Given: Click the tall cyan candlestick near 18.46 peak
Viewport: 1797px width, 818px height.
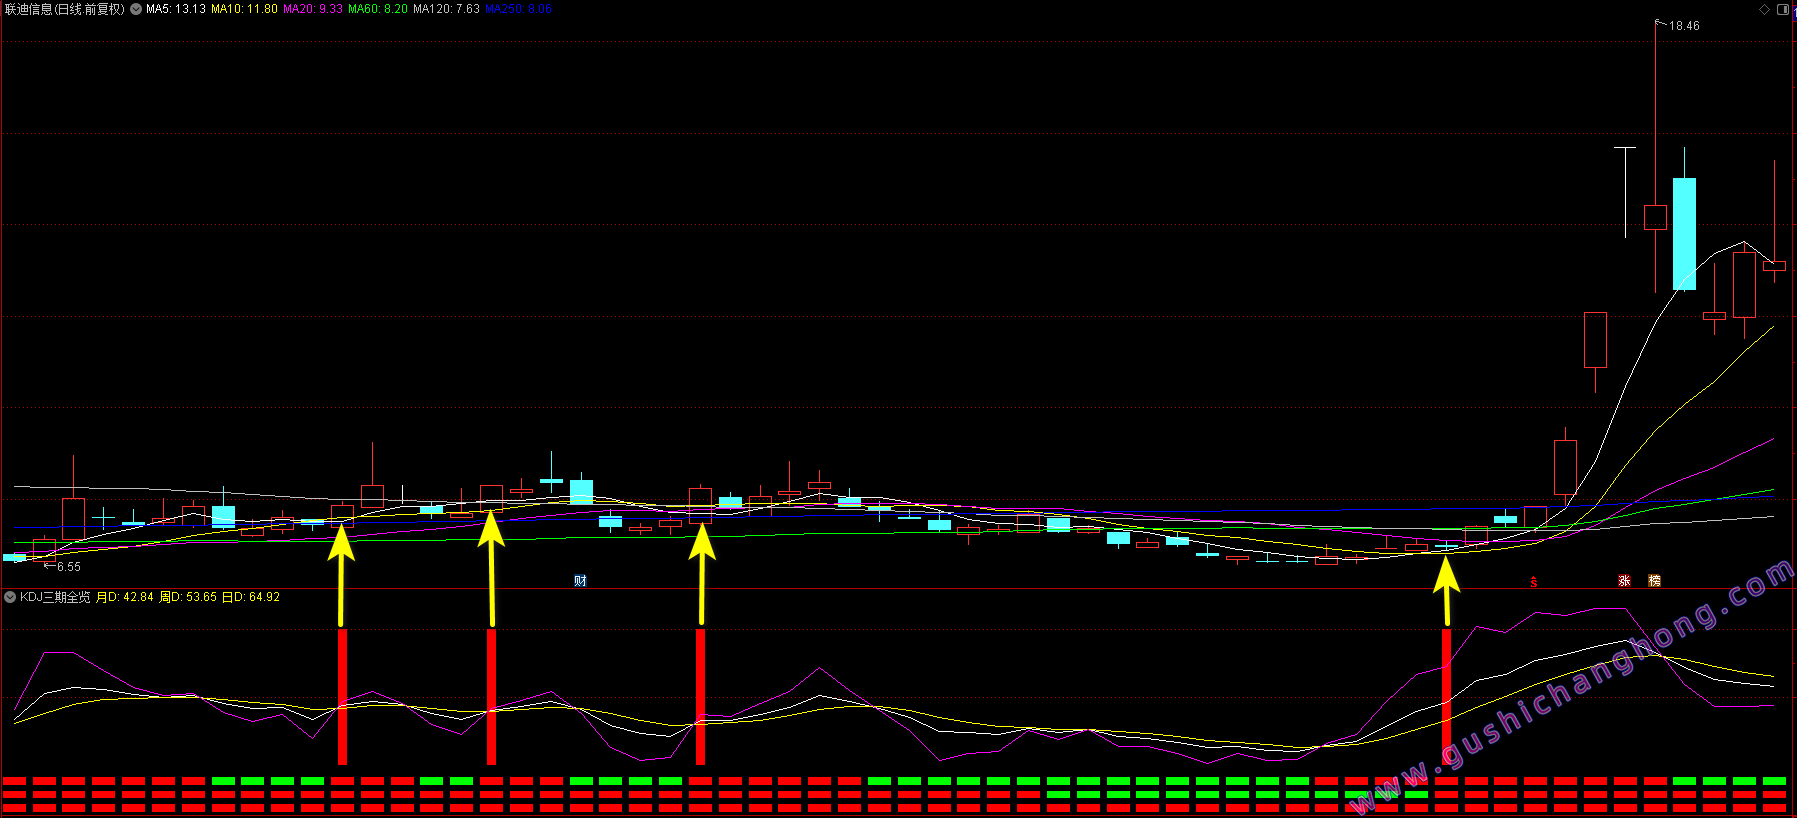Looking at the screenshot, I should (x=1684, y=234).
